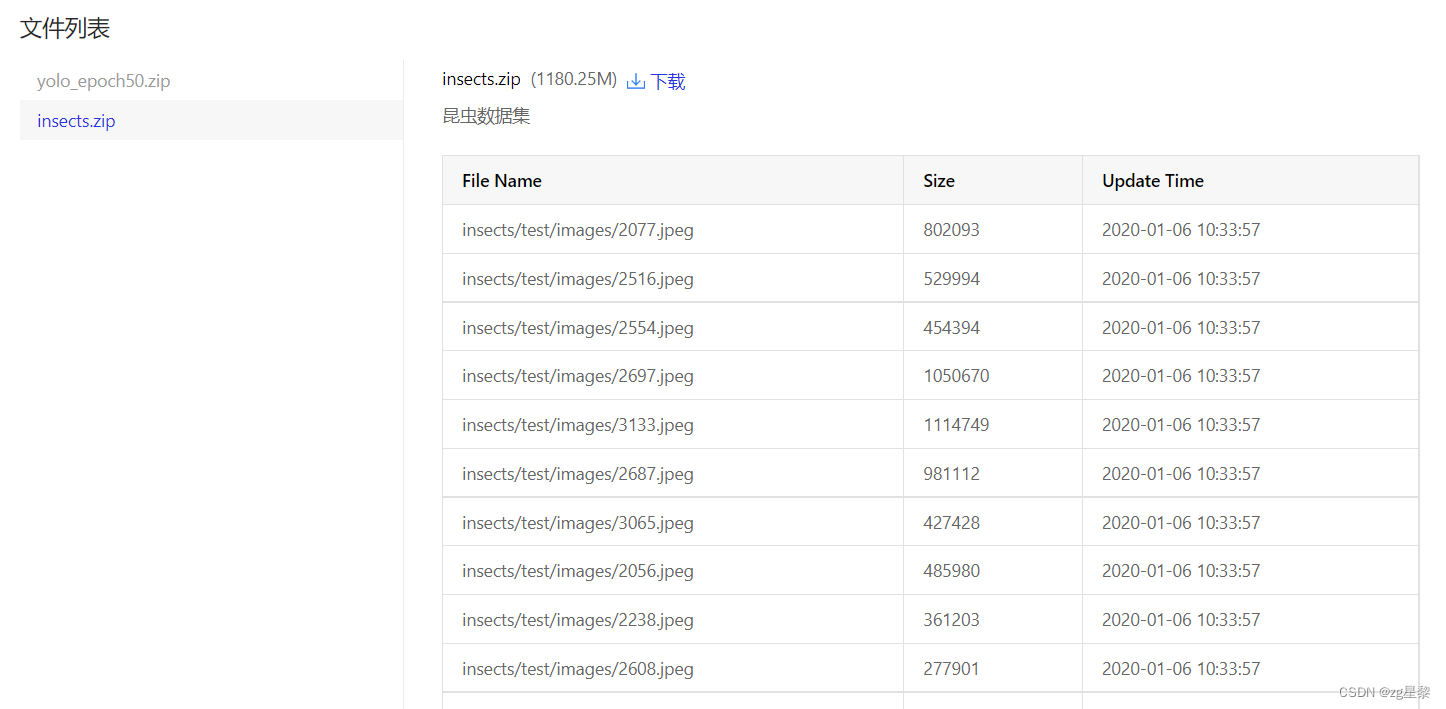Click the size value 454394
The height and width of the screenshot is (709, 1446).
951,328
